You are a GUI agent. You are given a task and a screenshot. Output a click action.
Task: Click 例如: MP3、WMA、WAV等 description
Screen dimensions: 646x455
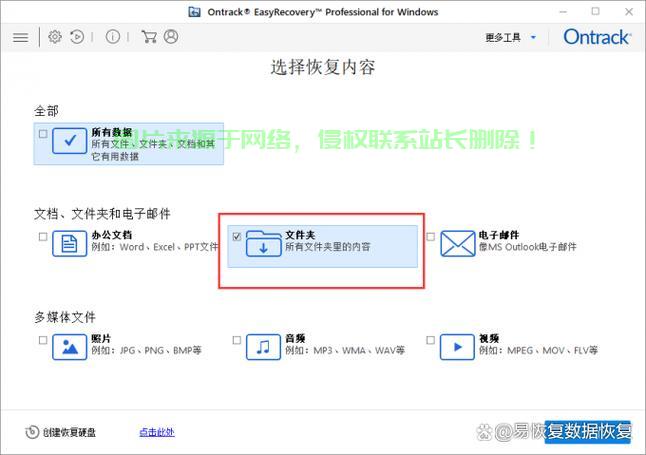[x=345, y=350]
